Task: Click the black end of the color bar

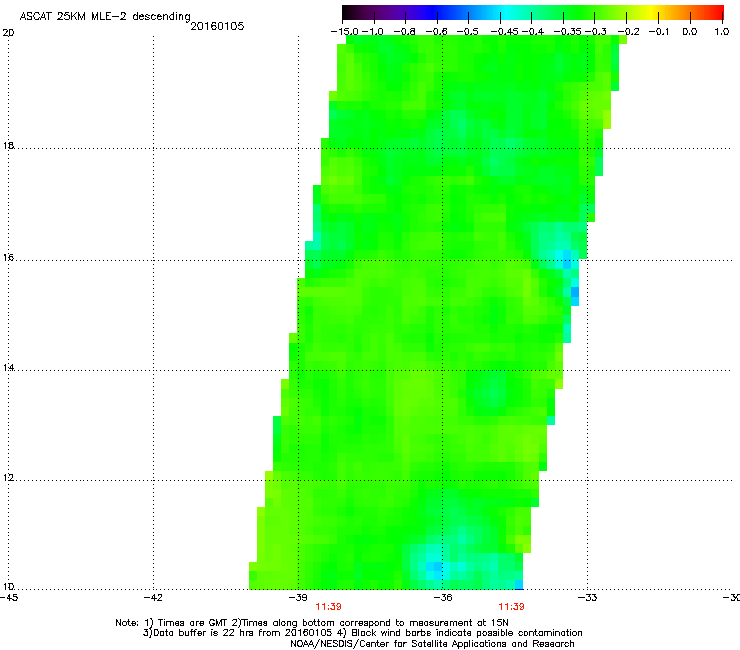Action: click(x=349, y=12)
